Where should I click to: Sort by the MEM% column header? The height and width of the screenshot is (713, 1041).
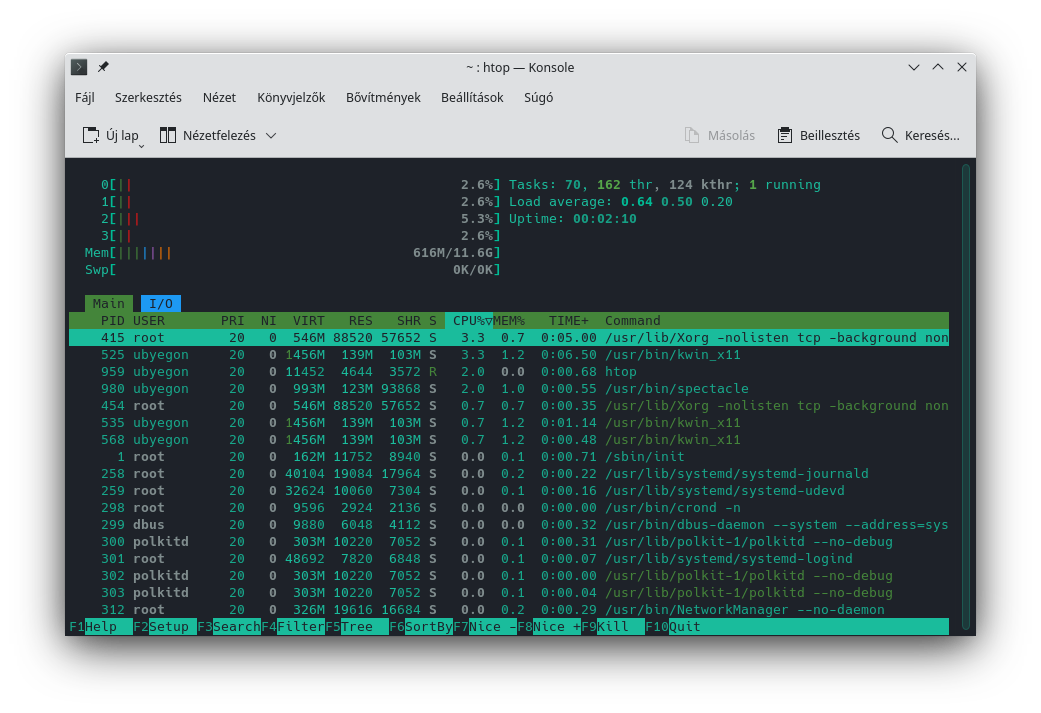[x=509, y=321]
